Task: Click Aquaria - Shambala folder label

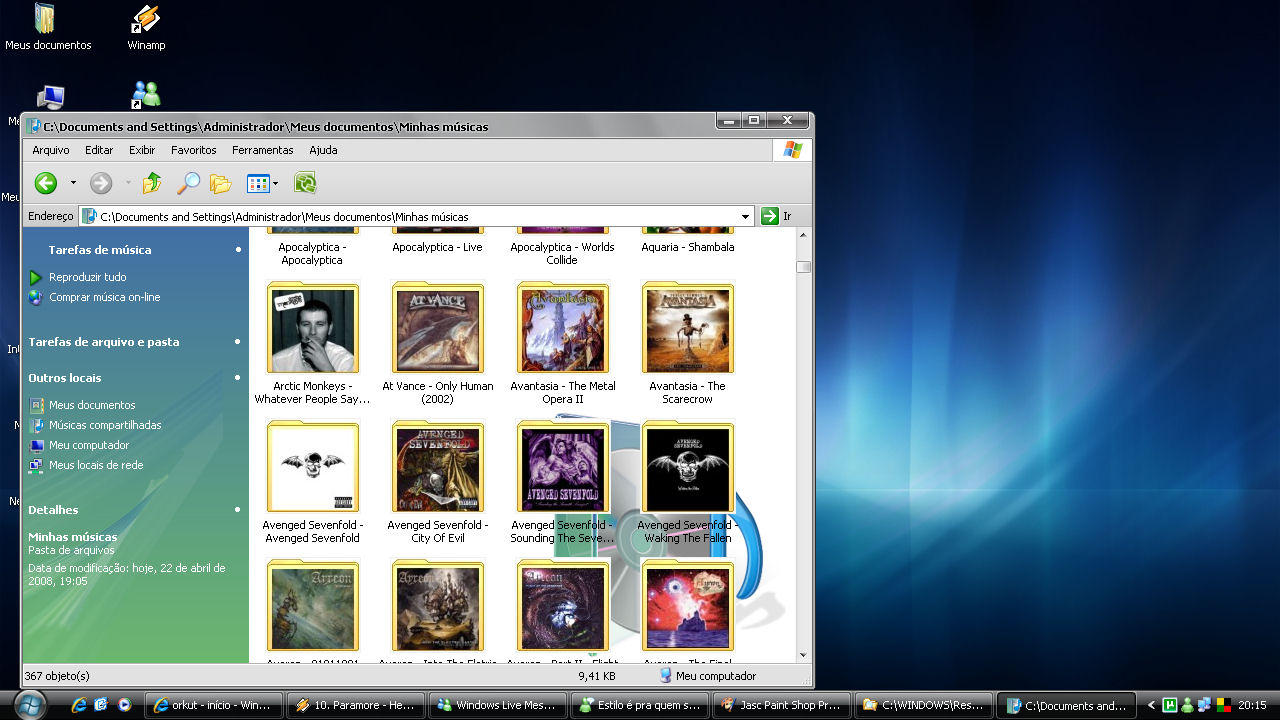Action: coord(688,247)
